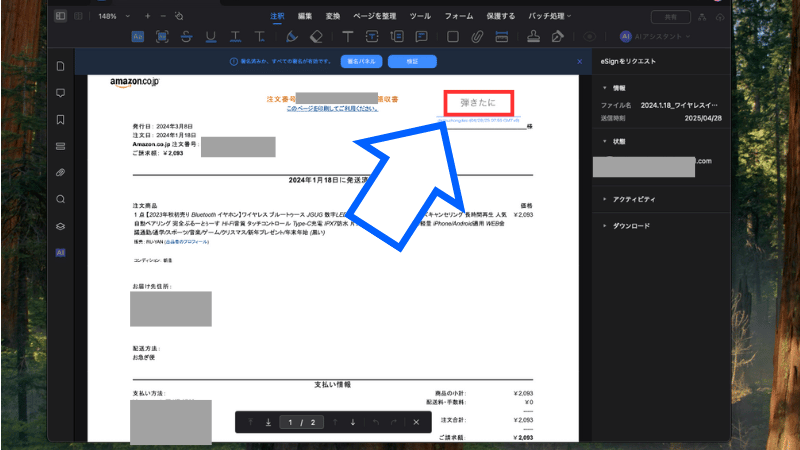Open the ツール tab
The height and width of the screenshot is (450, 800).
click(x=420, y=16)
